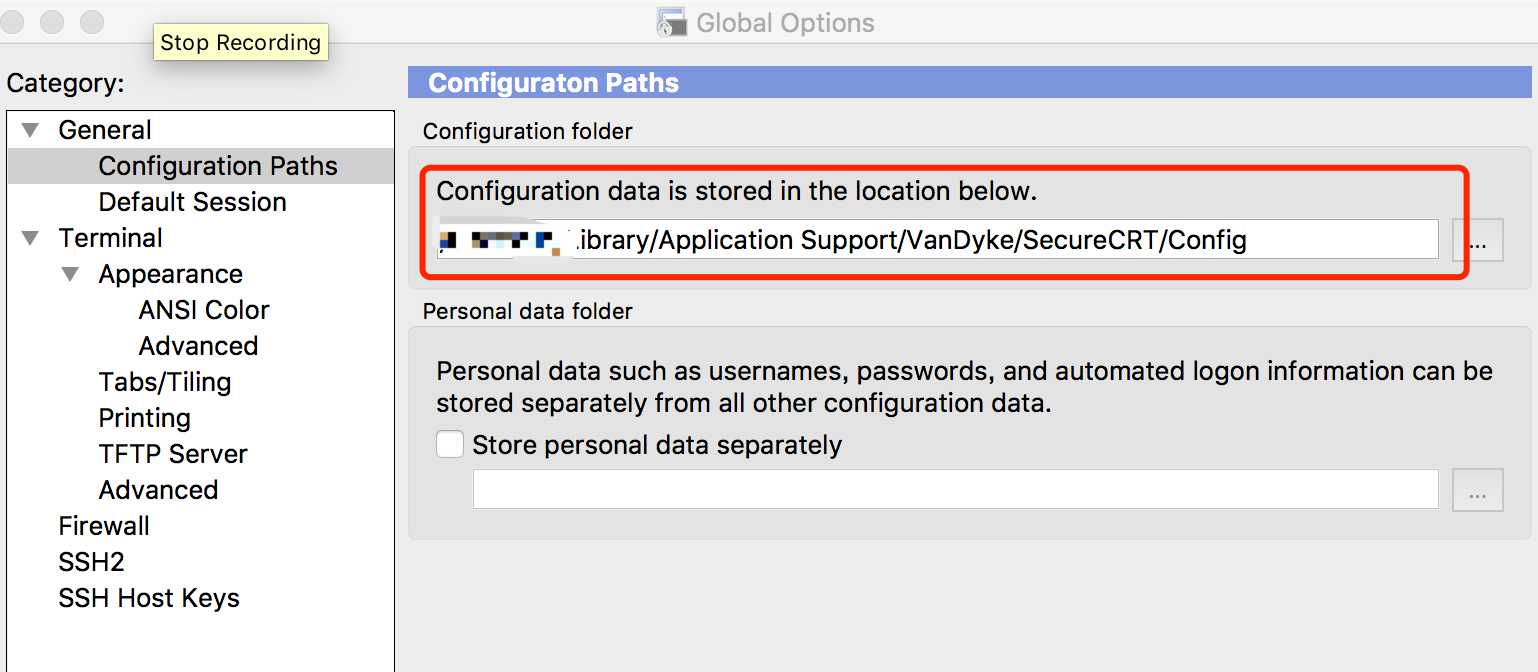This screenshot has height=672, width=1538.
Task: Collapse the Appearance subcategory triangle
Action: coord(71,274)
